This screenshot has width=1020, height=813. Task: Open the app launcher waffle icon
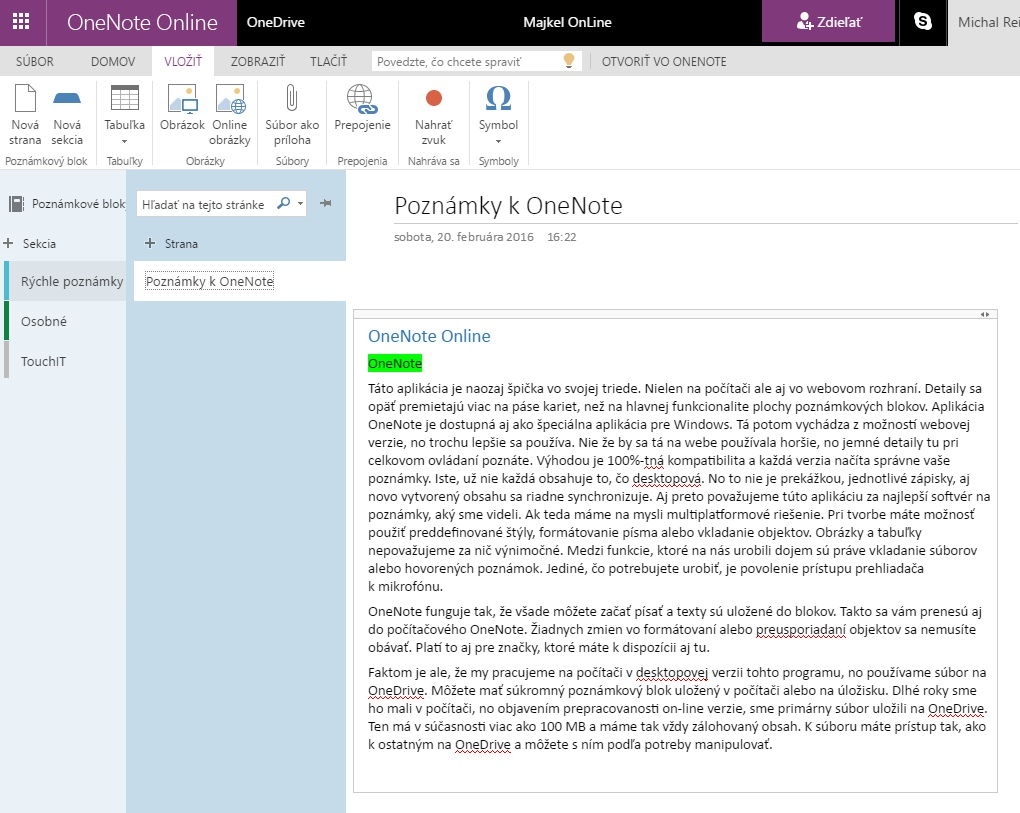[21, 22]
